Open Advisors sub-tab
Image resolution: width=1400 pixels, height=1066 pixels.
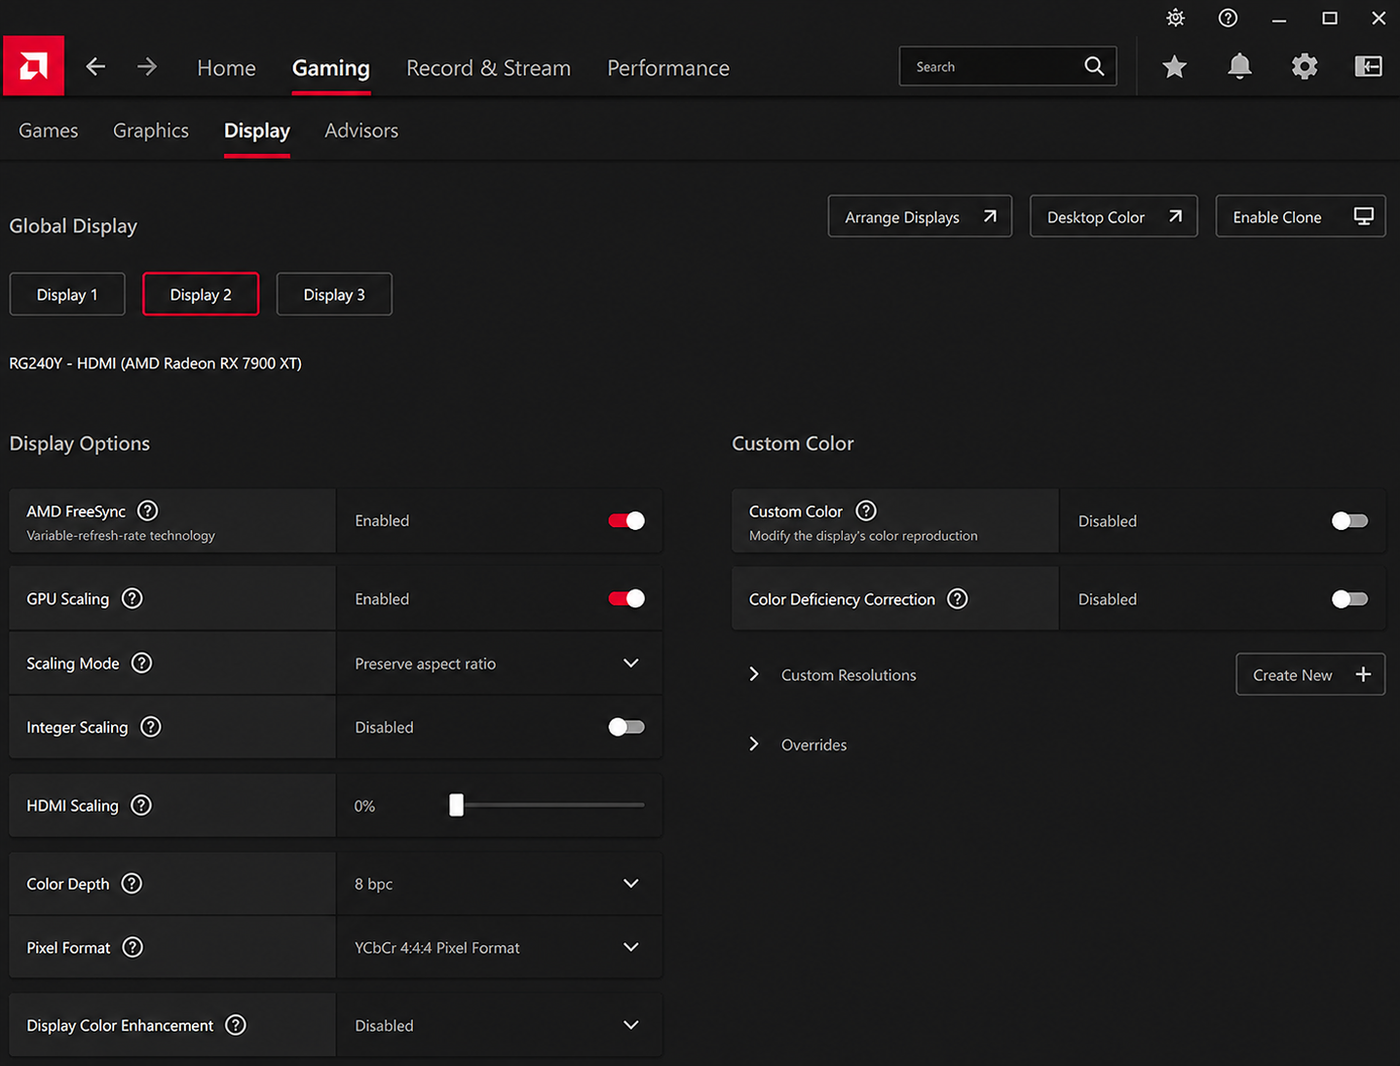click(361, 130)
